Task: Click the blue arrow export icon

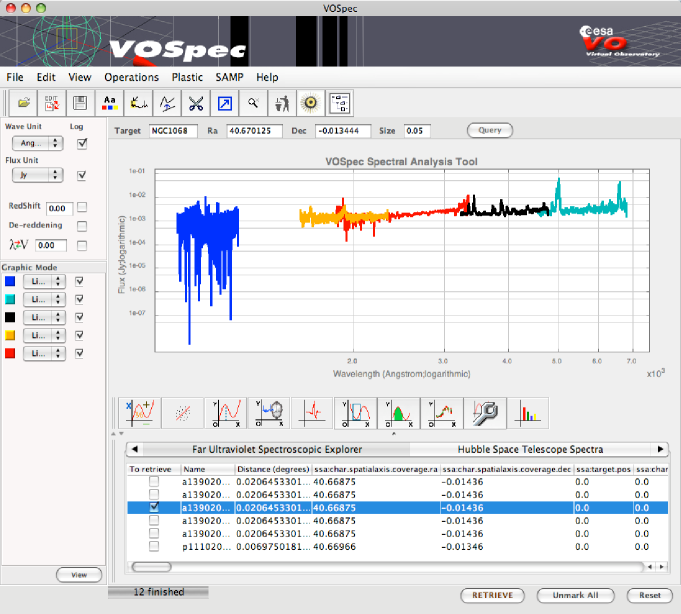Action: click(224, 102)
